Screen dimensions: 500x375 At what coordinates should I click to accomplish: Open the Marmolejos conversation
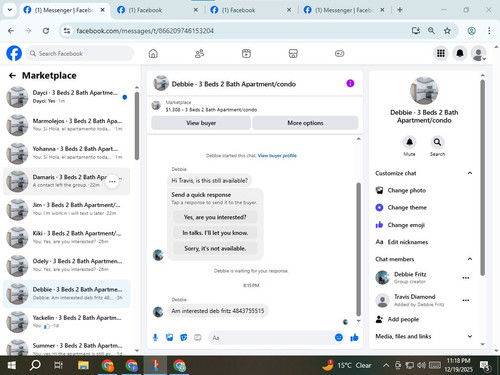(67, 125)
